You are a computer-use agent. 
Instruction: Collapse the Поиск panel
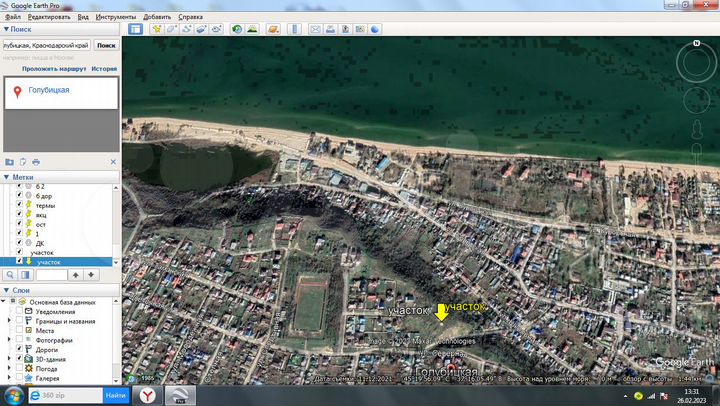tap(5, 30)
